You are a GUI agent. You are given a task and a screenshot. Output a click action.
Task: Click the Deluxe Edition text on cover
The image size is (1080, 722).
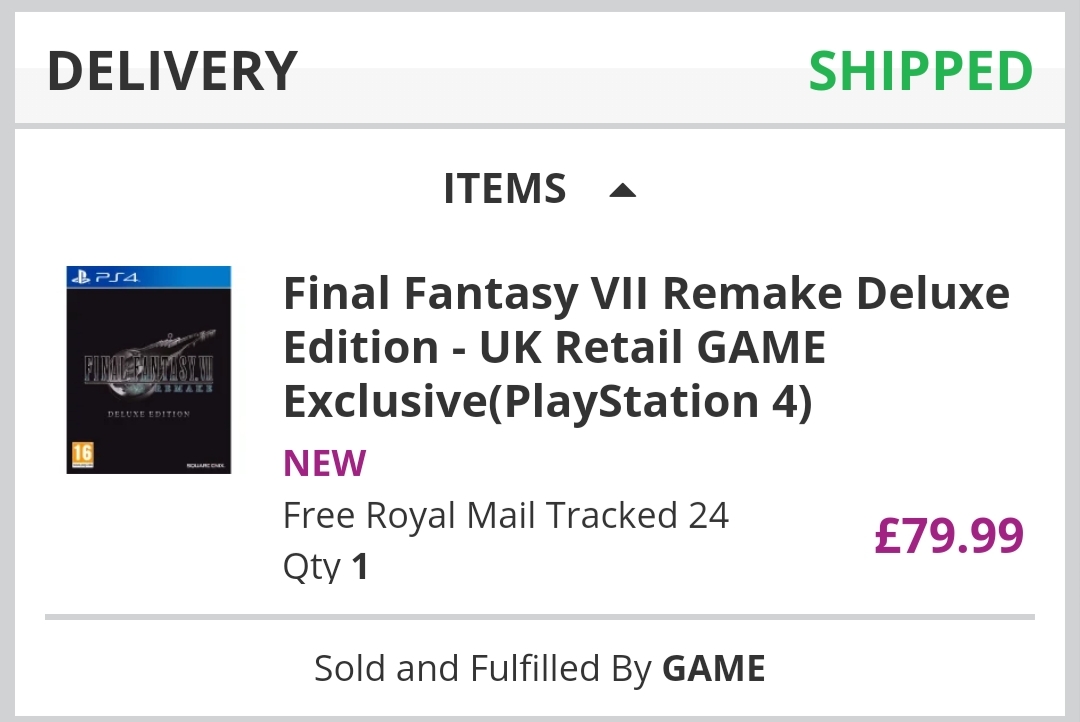(149, 413)
